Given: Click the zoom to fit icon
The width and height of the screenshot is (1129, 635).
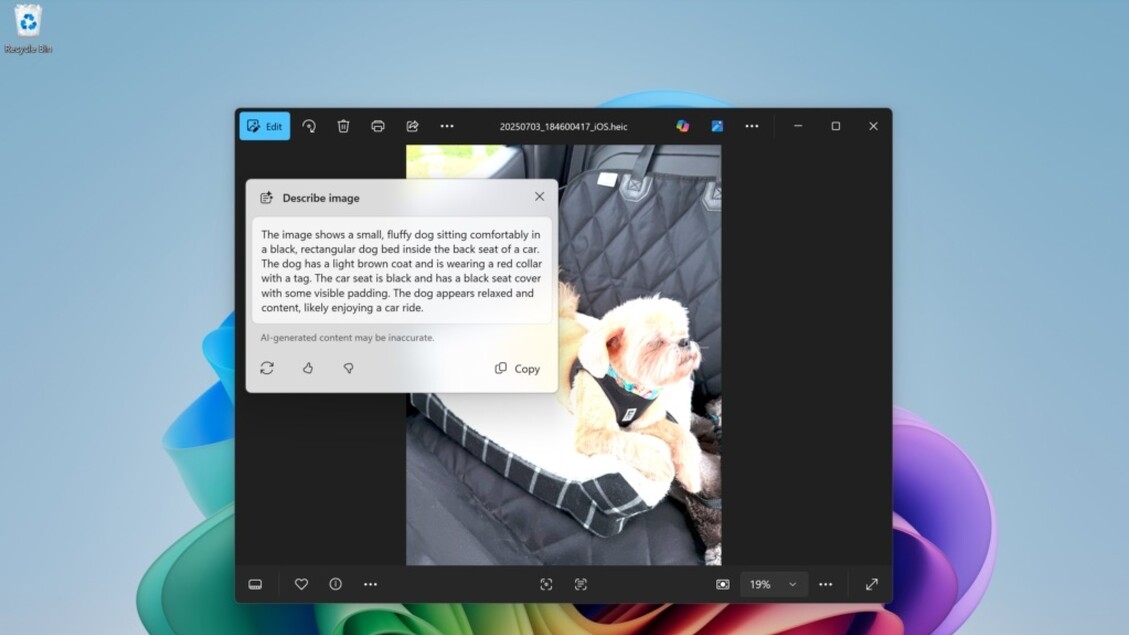Looking at the screenshot, I should (x=722, y=585).
